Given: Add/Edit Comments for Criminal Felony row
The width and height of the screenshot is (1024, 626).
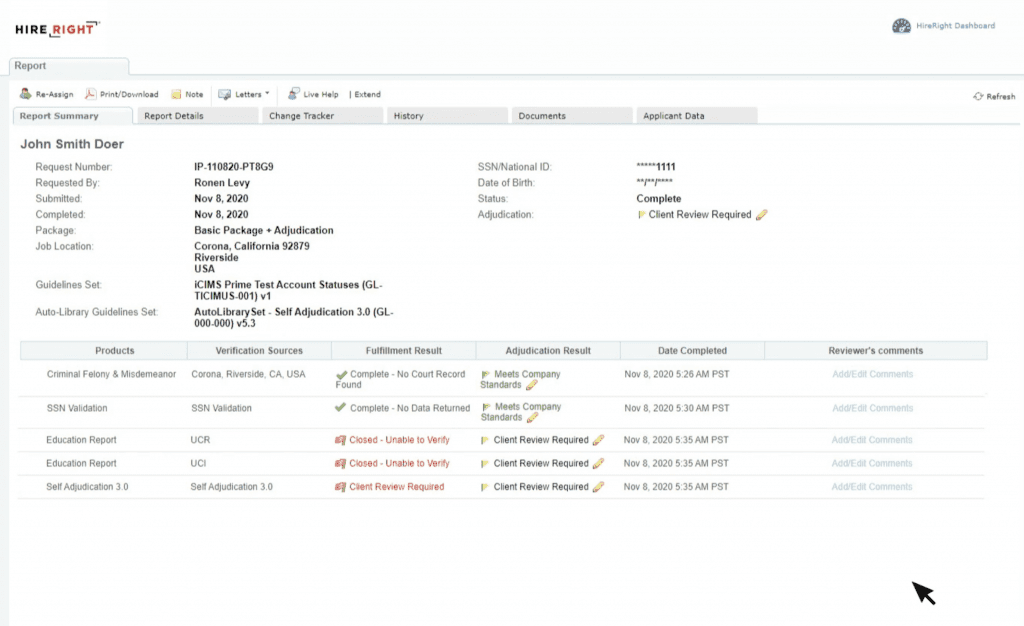Looking at the screenshot, I should pos(872,375).
